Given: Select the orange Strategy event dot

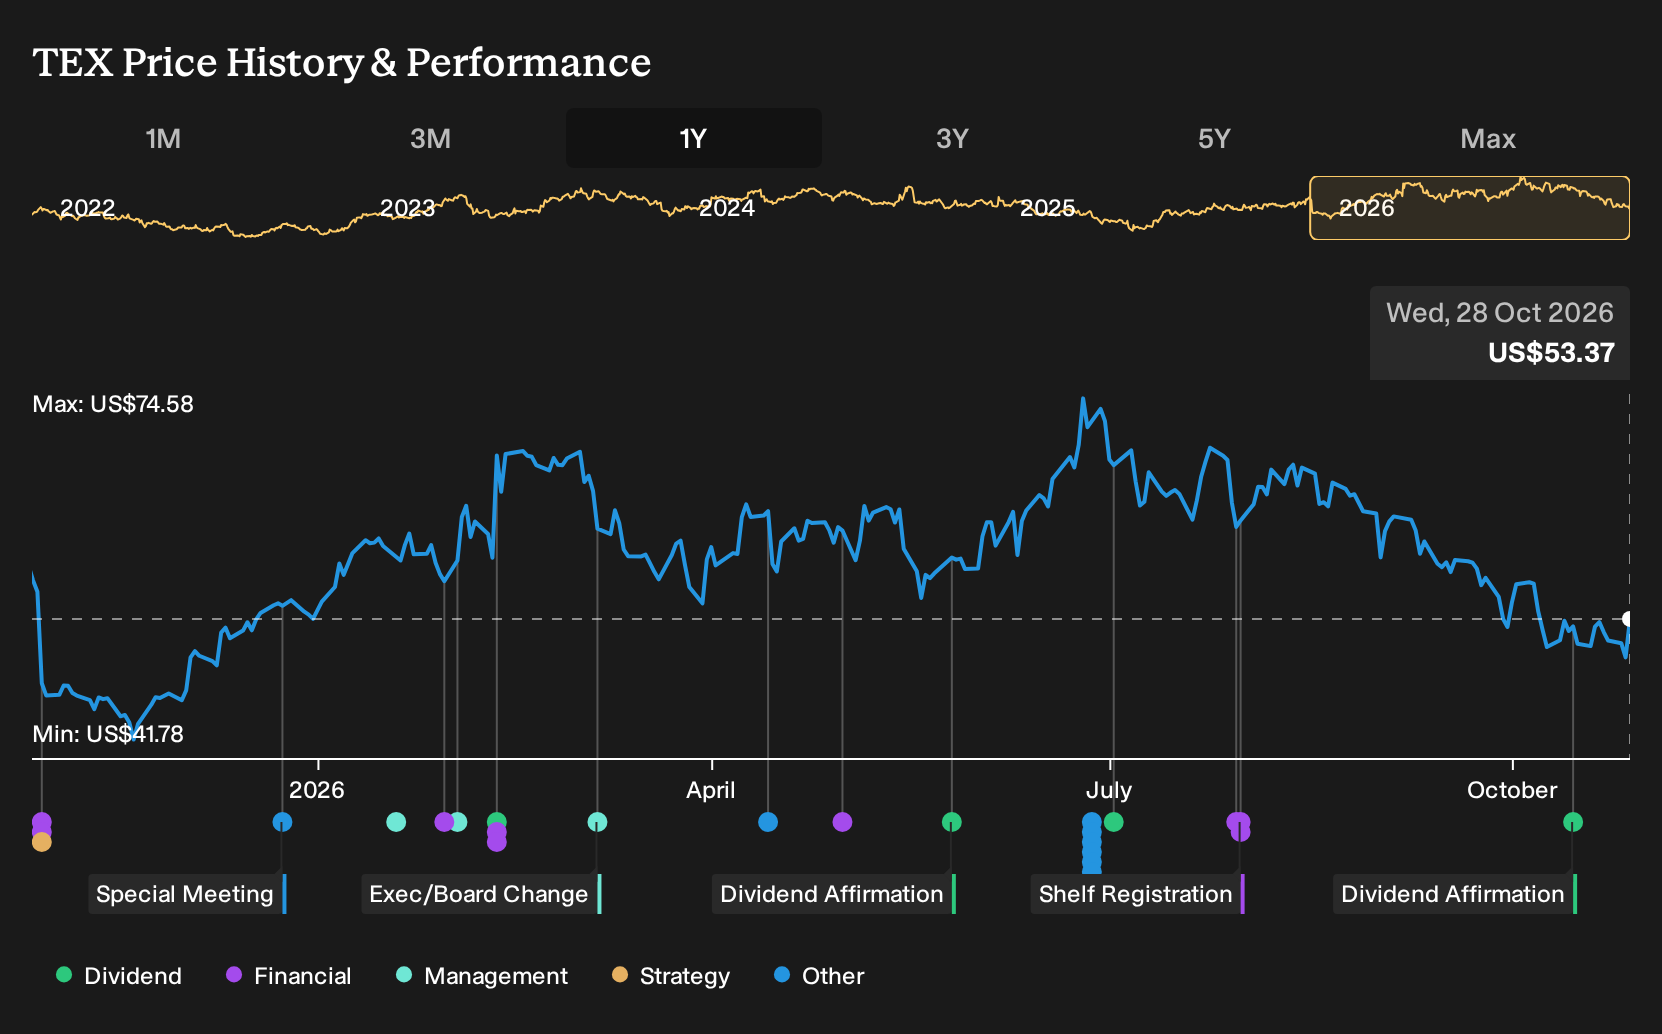Looking at the screenshot, I should coord(41,842).
